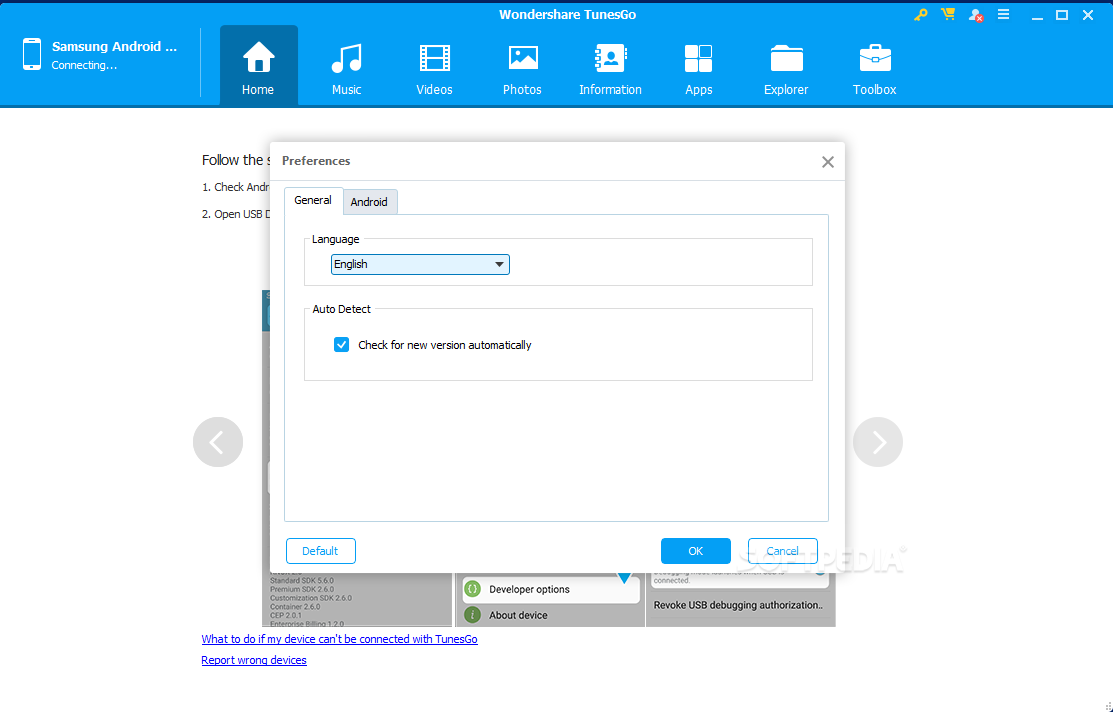This screenshot has height=712, width=1113.
Task: Open the Language dropdown
Action: tap(420, 264)
